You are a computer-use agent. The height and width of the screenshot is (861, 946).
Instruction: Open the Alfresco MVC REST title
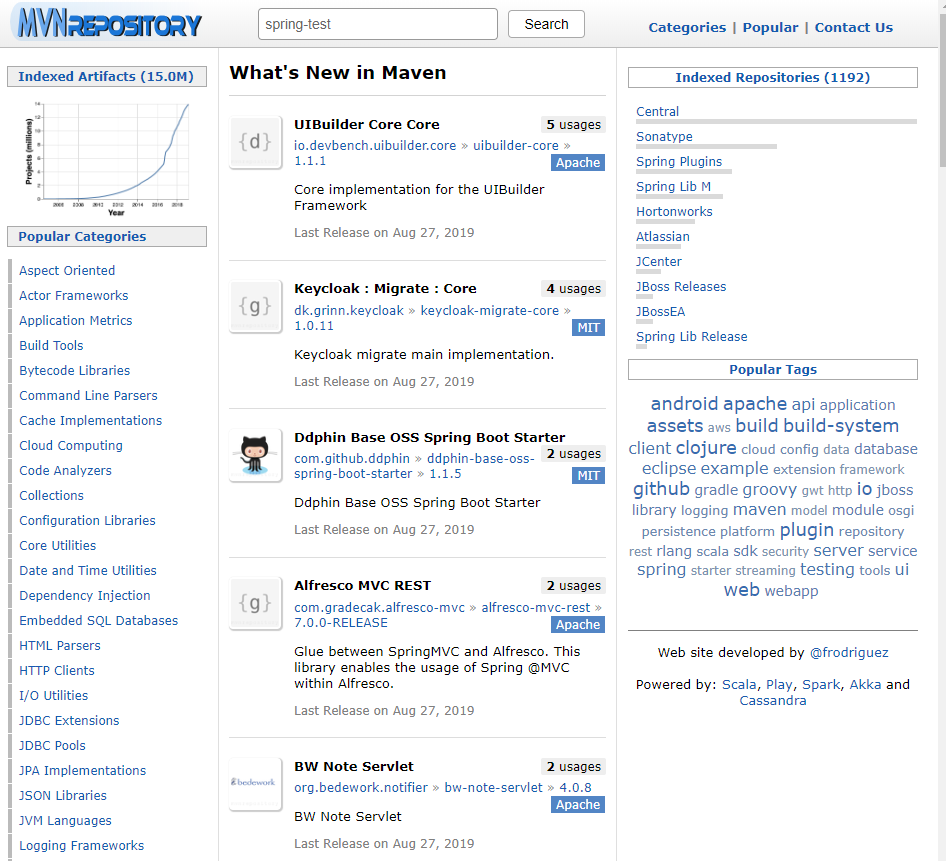(x=363, y=585)
